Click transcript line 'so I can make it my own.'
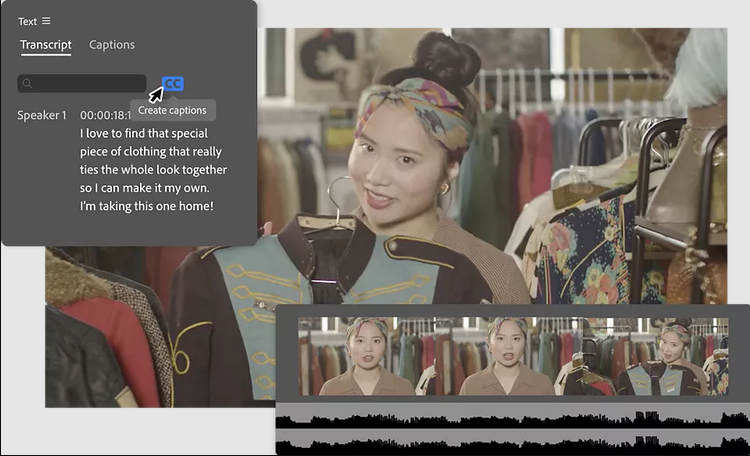This screenshot has height=456, width=750. (x=145, y=188)
